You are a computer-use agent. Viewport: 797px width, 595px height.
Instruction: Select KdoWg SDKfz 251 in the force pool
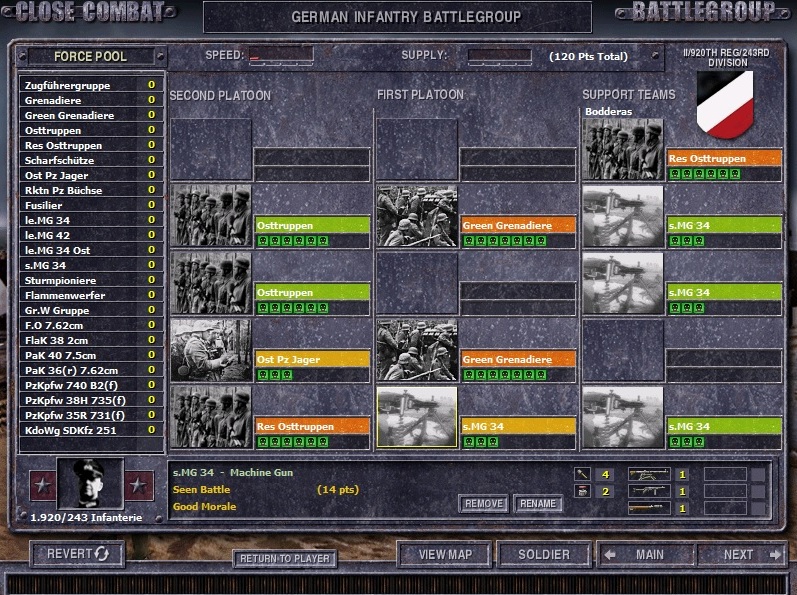(90, 430)
